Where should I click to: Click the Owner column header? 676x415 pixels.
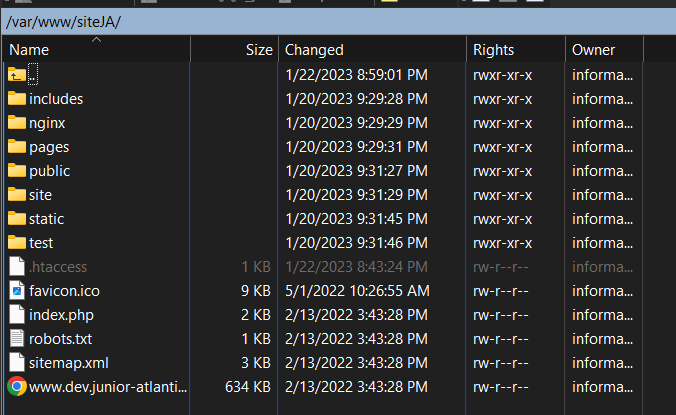[x=593, y=50]
